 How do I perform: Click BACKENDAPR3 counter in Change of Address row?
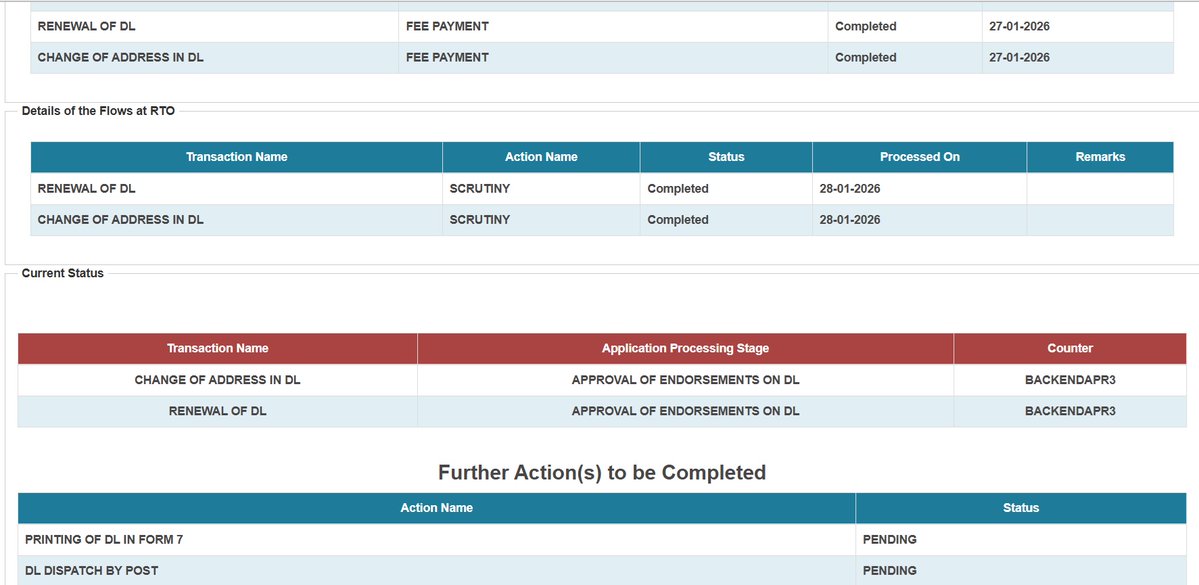coord(1070,379)
